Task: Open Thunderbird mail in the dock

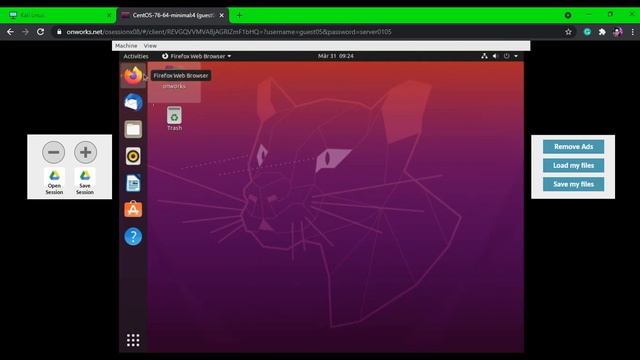Action: click(133, 102)
